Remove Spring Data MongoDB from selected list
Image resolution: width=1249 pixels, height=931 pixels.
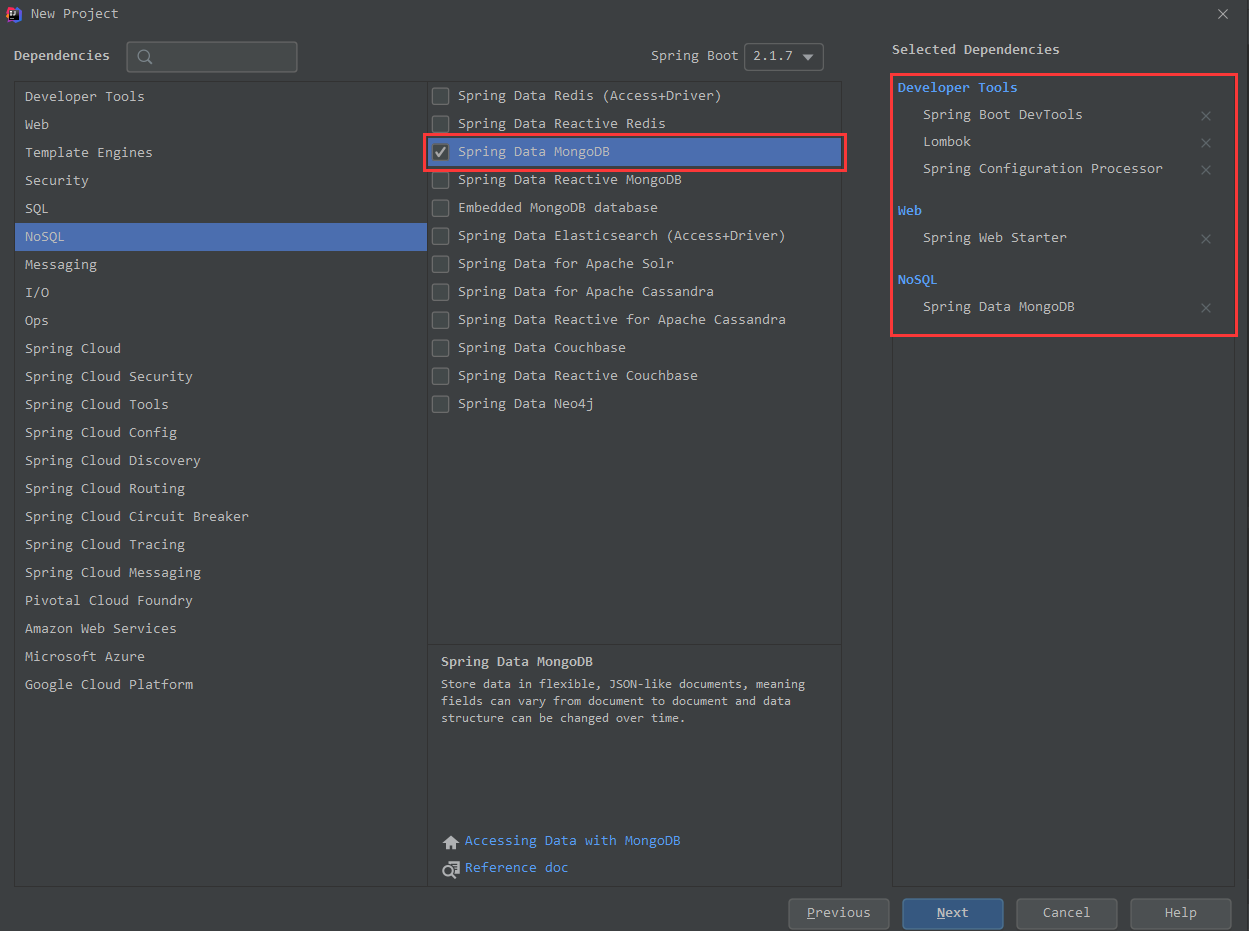click(x=1206, y=308)
